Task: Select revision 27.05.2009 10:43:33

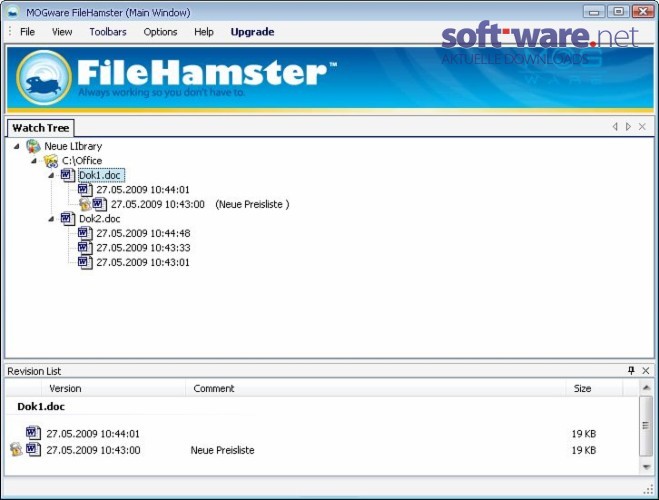Action: [143, 247]
